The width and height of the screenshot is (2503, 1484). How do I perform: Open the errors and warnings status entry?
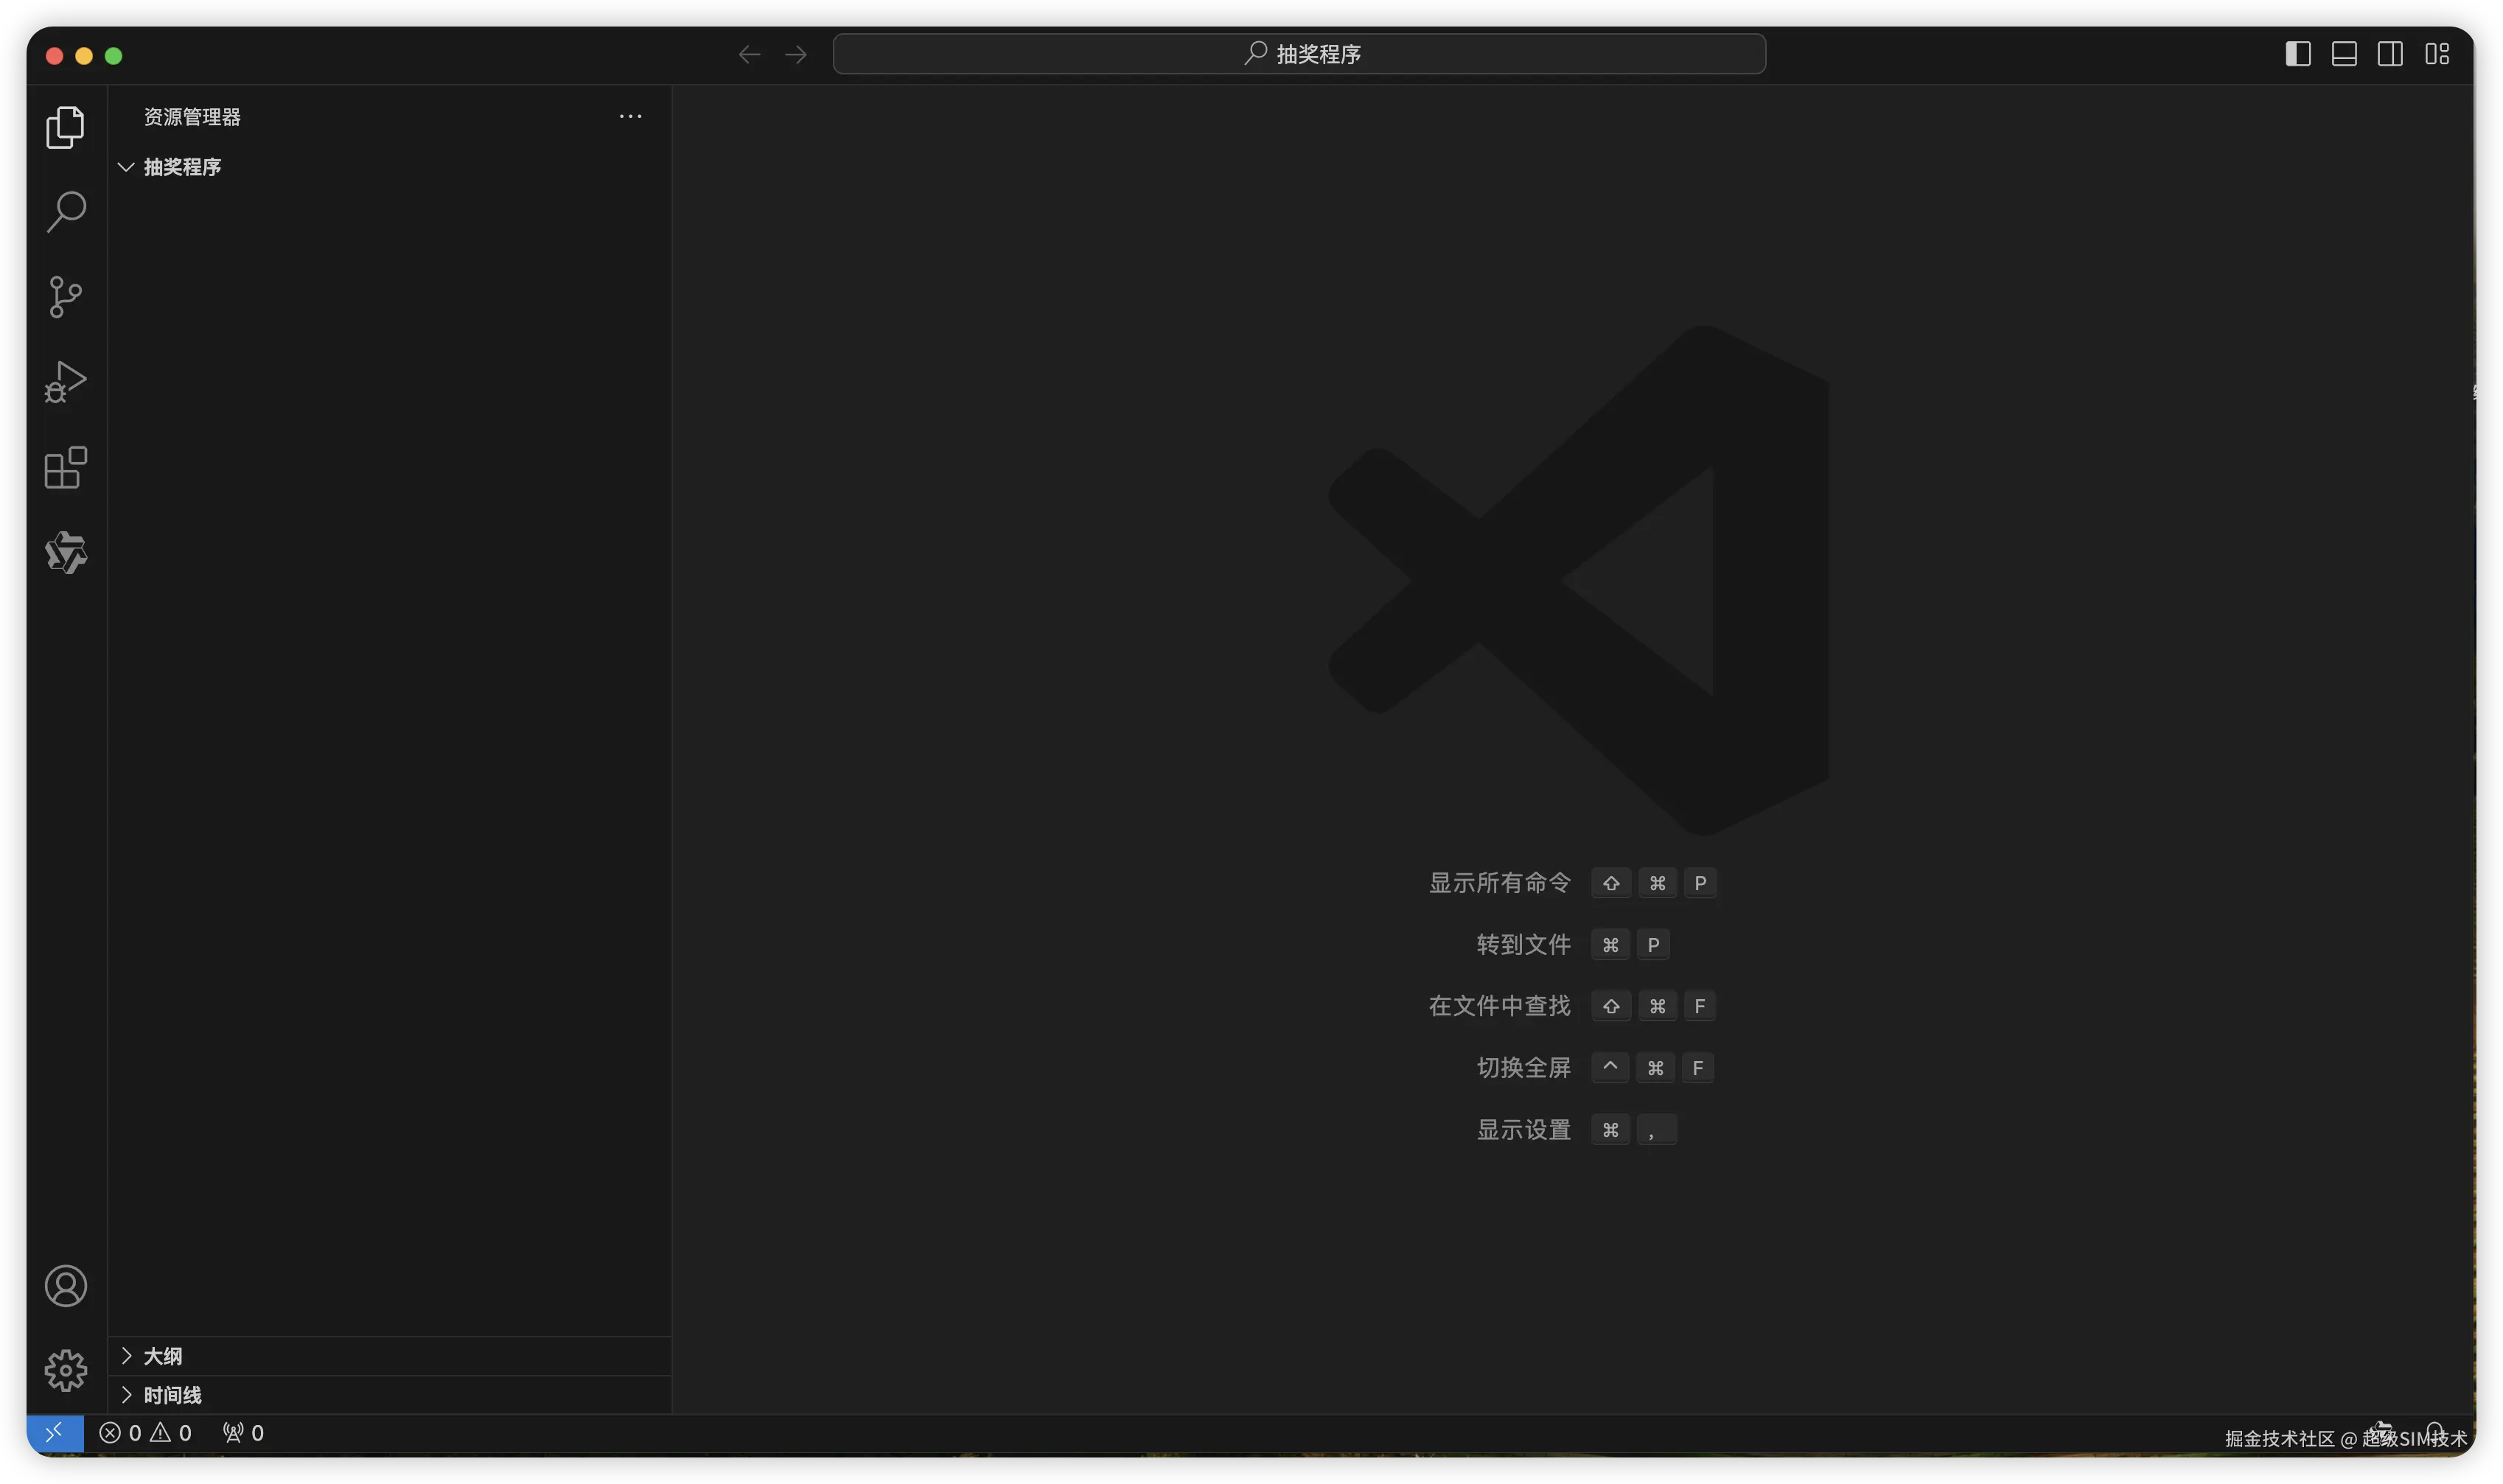tap(145, 1433)
